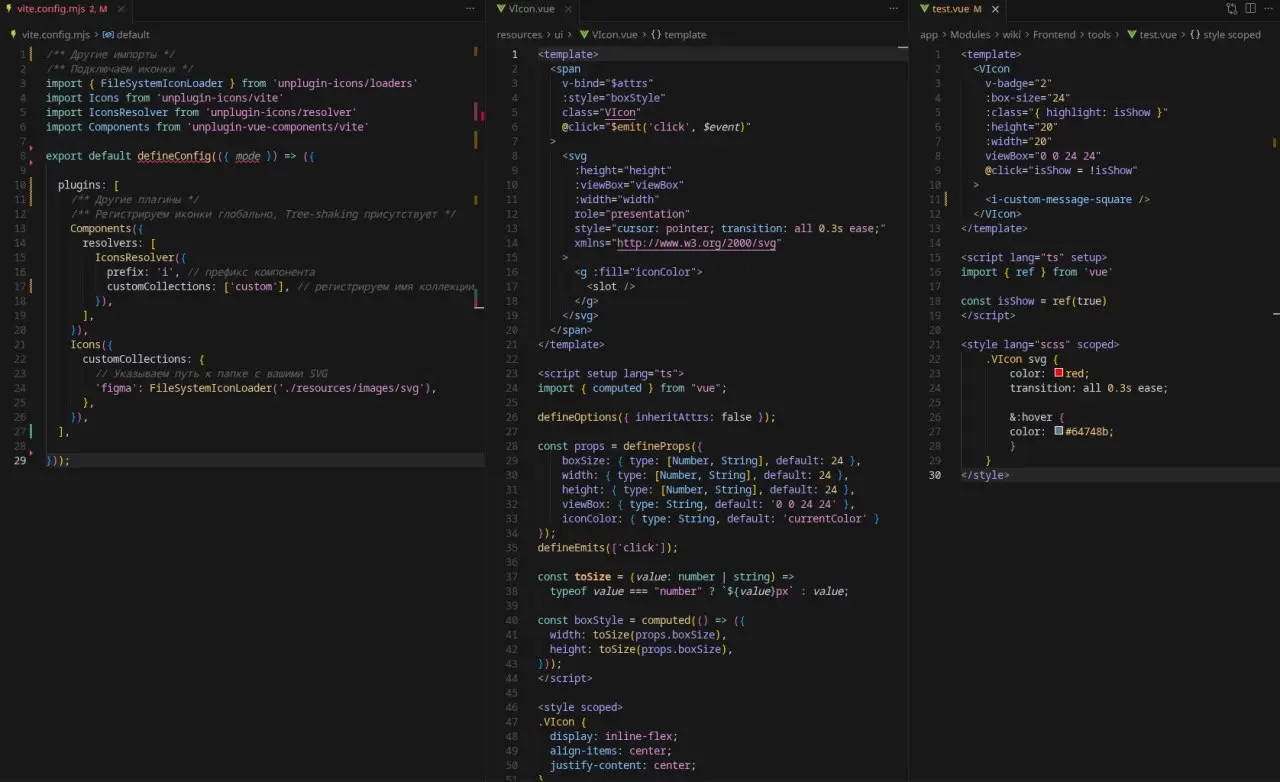This screenshot has height=782, width=1280.
Task: Open the 'ui' folder breadcrumb
Action: (558, 34)
